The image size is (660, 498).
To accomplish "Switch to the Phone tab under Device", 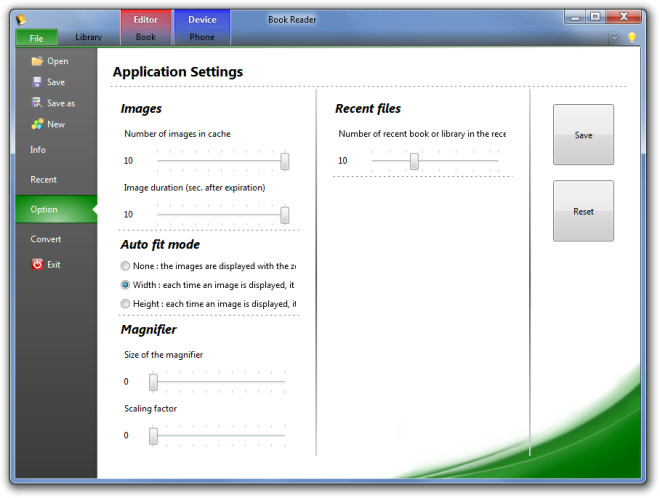I will [x=202, y=37].
